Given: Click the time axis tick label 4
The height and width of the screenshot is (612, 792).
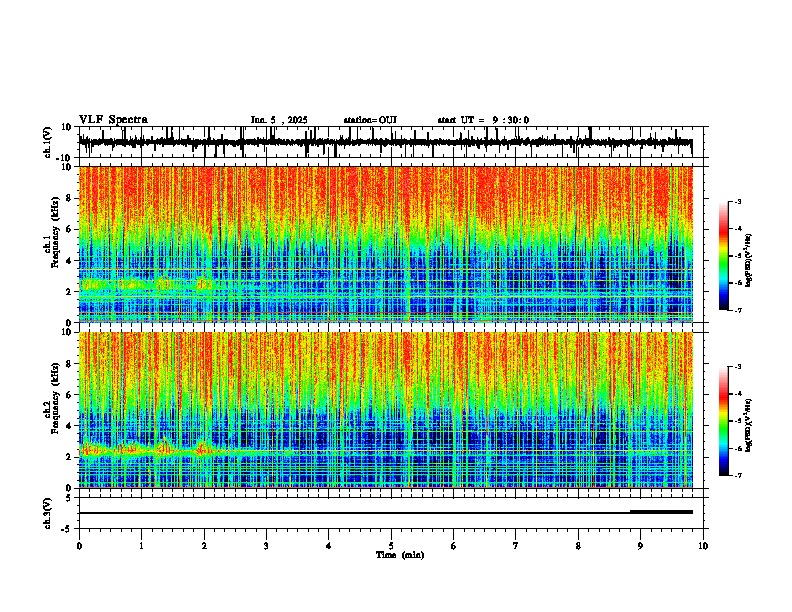Looking at the screenshot, I should [329, 546].
